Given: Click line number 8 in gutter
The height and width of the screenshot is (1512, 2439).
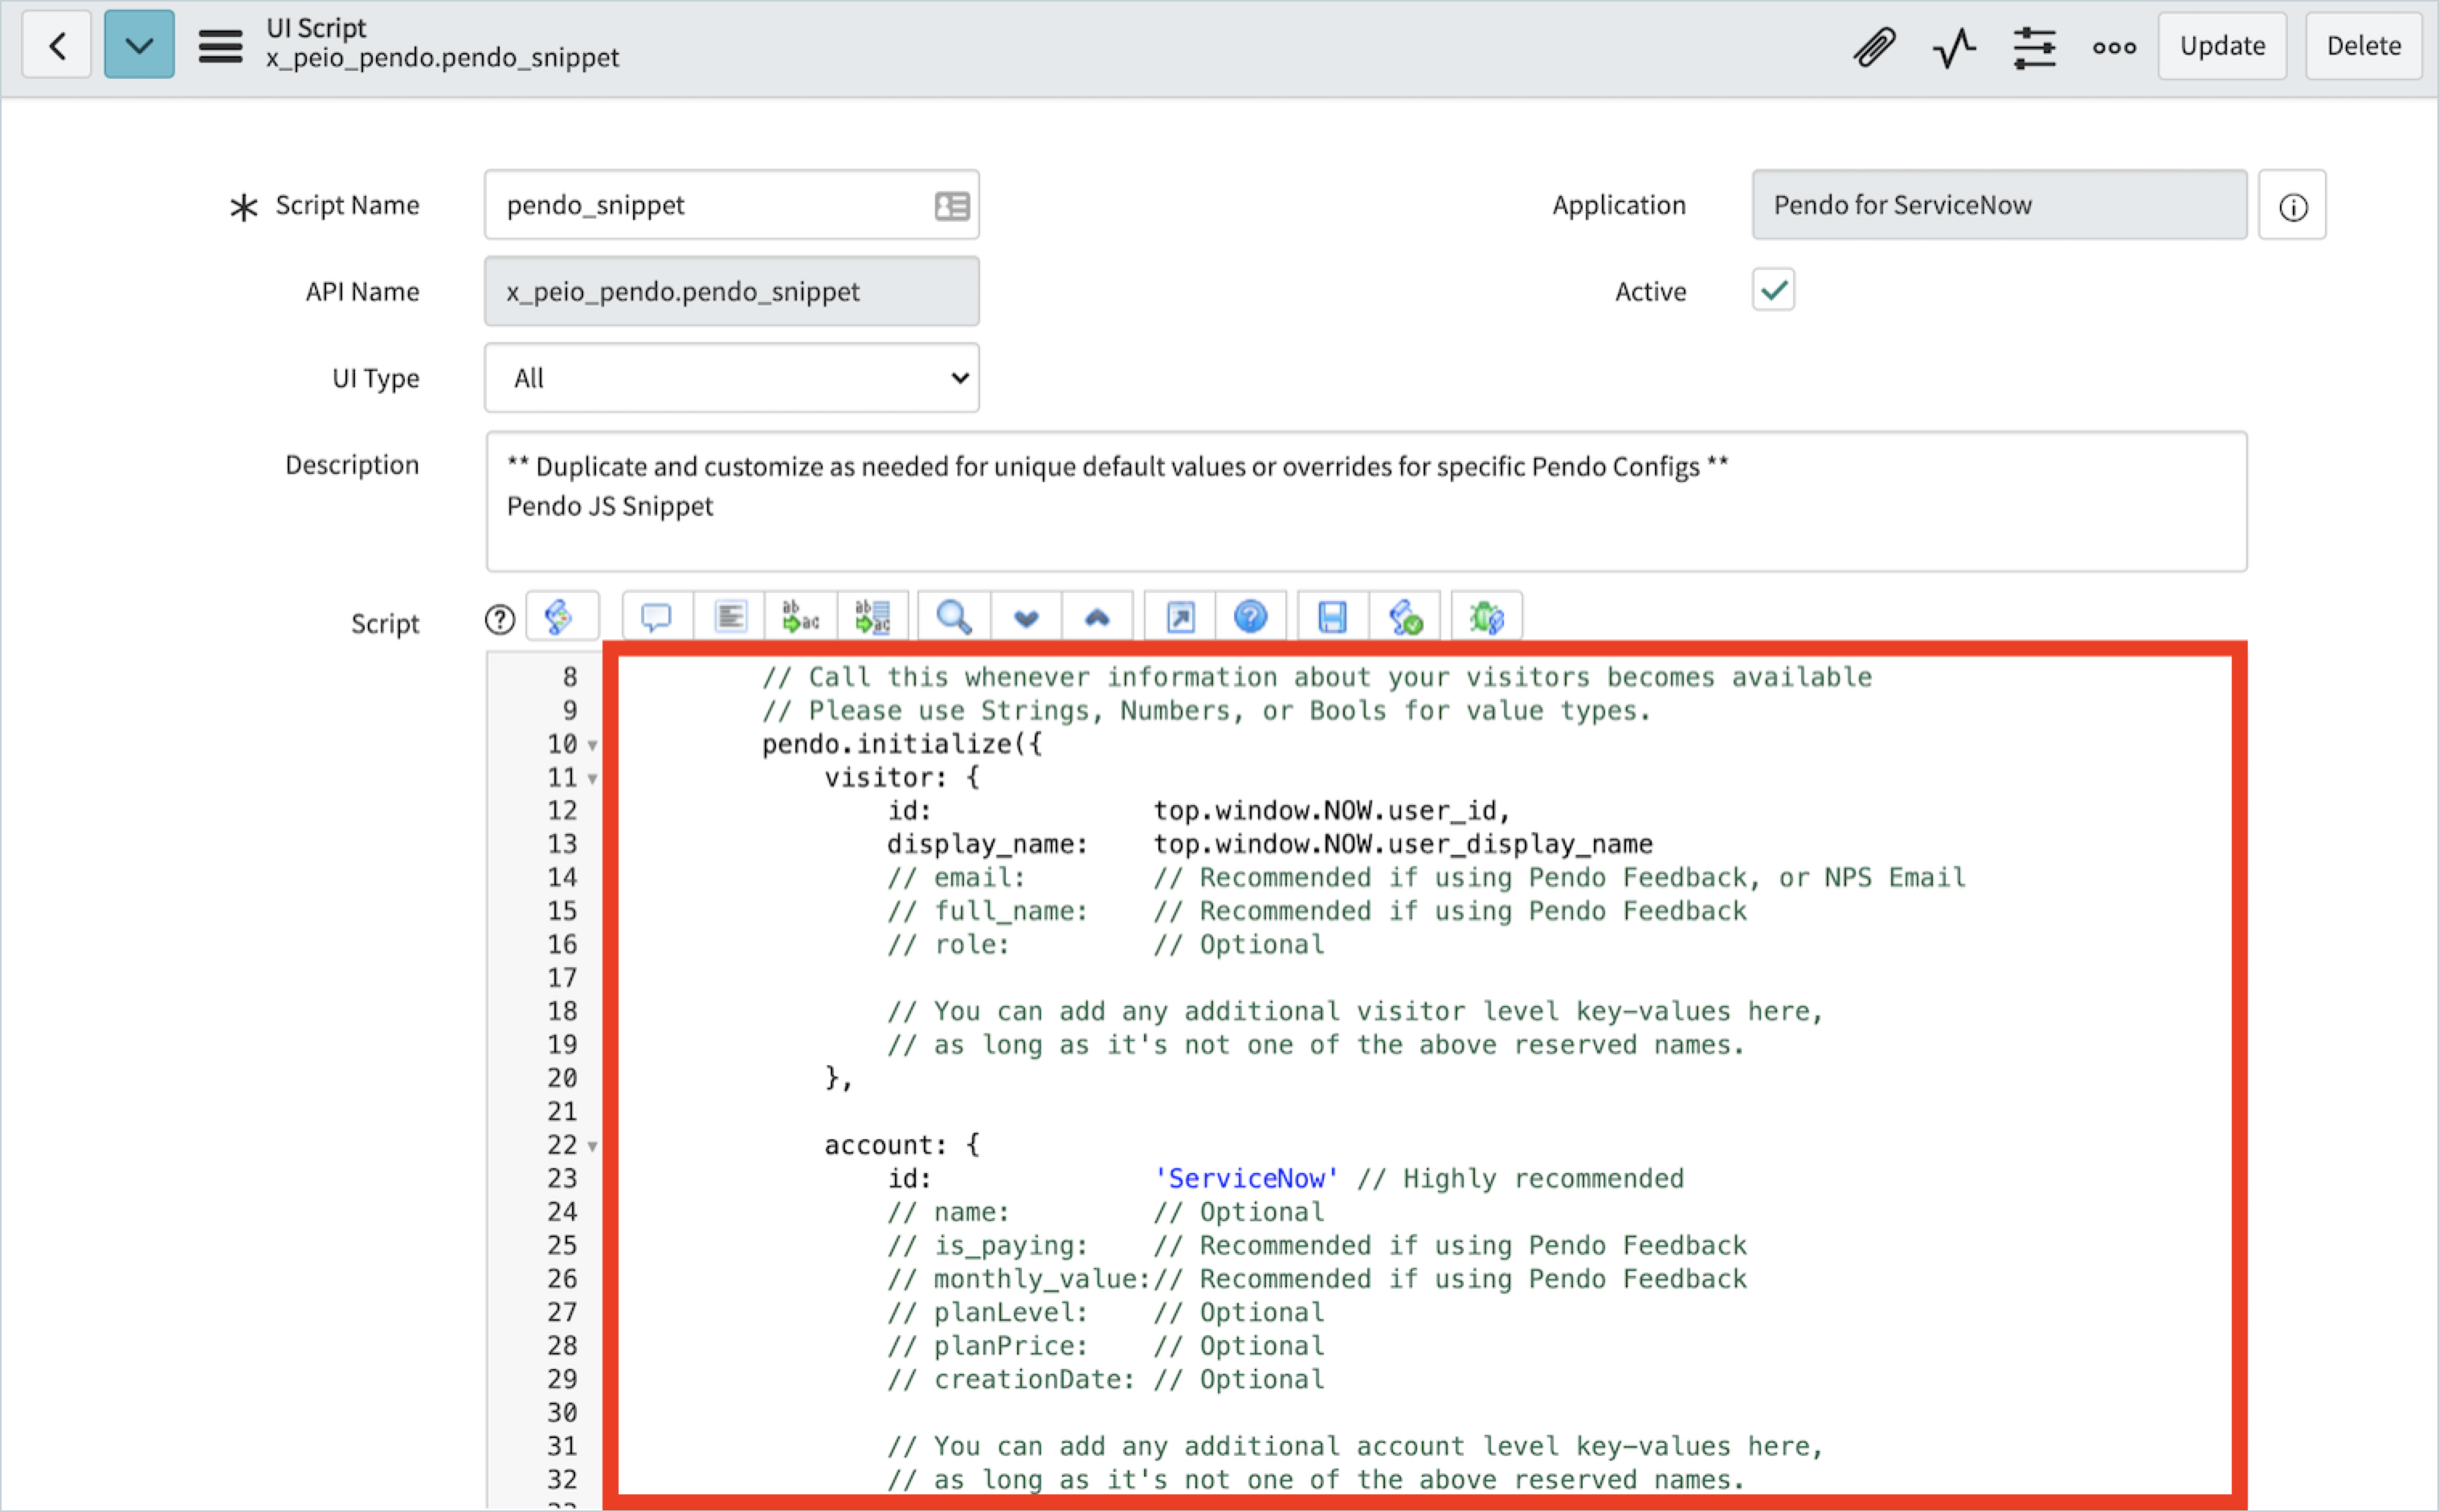Looking at the screenshot, I should [x=569, y=677].
